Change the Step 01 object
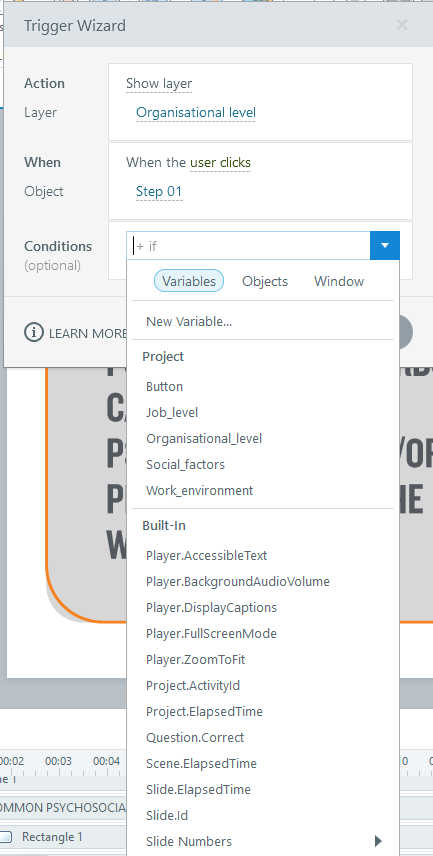The image size is (433, 856). 159,192
